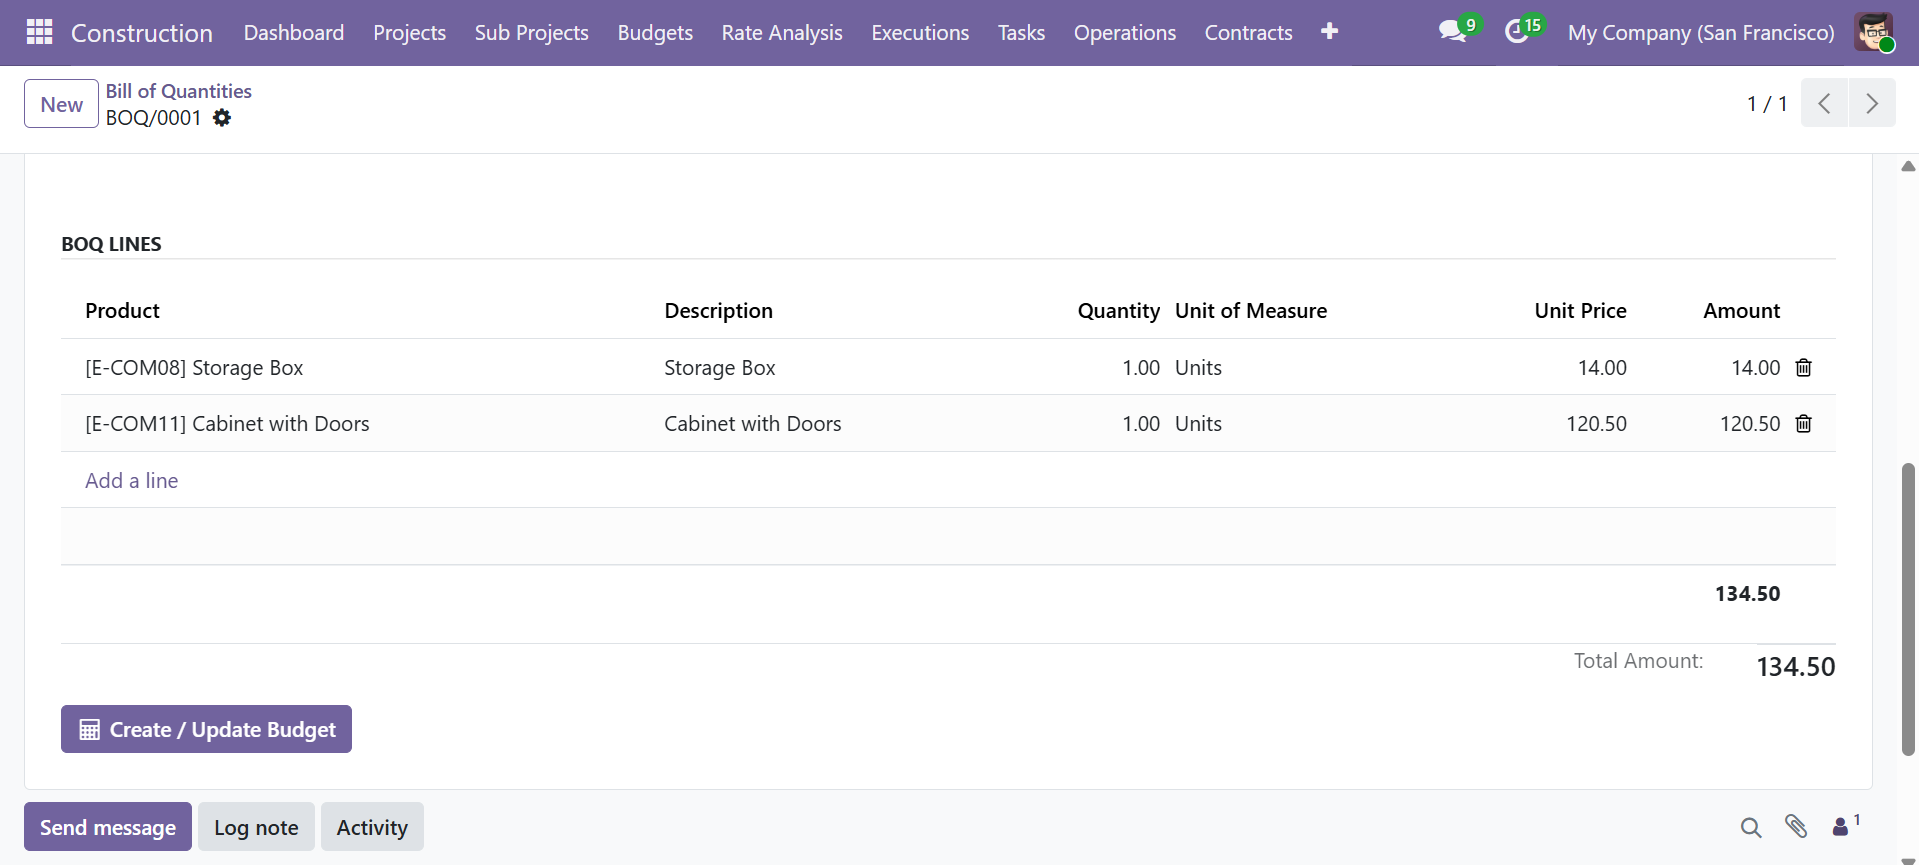Screen dimensions: 1919x865
Task: Click the vertical page scrollbar
Action: point(1908,608)
